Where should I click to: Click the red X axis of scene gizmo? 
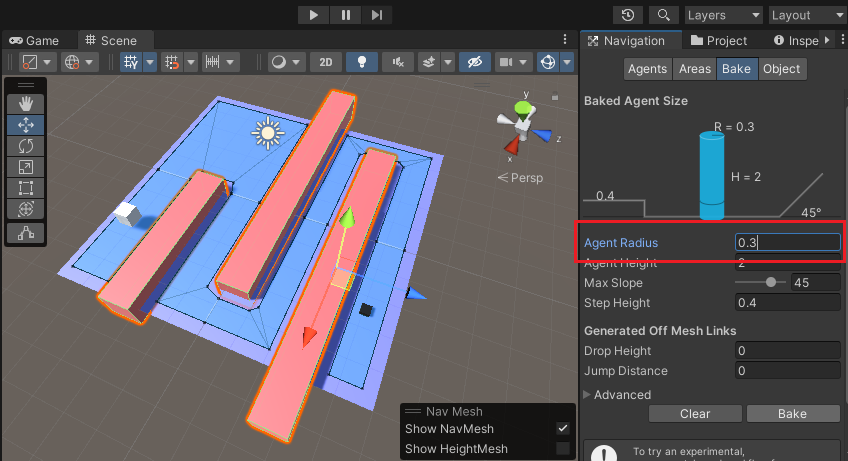click(x=512, y=146)
